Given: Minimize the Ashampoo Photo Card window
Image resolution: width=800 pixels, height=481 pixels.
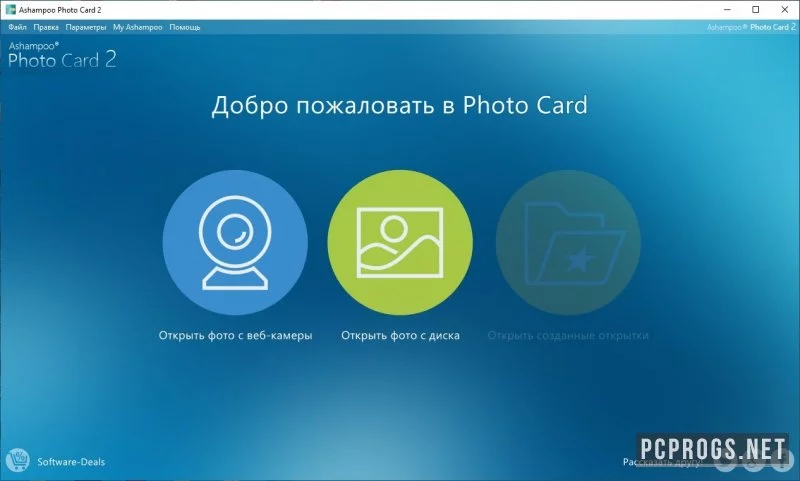Looking at the screenshot, I should (x=728, y=10).
